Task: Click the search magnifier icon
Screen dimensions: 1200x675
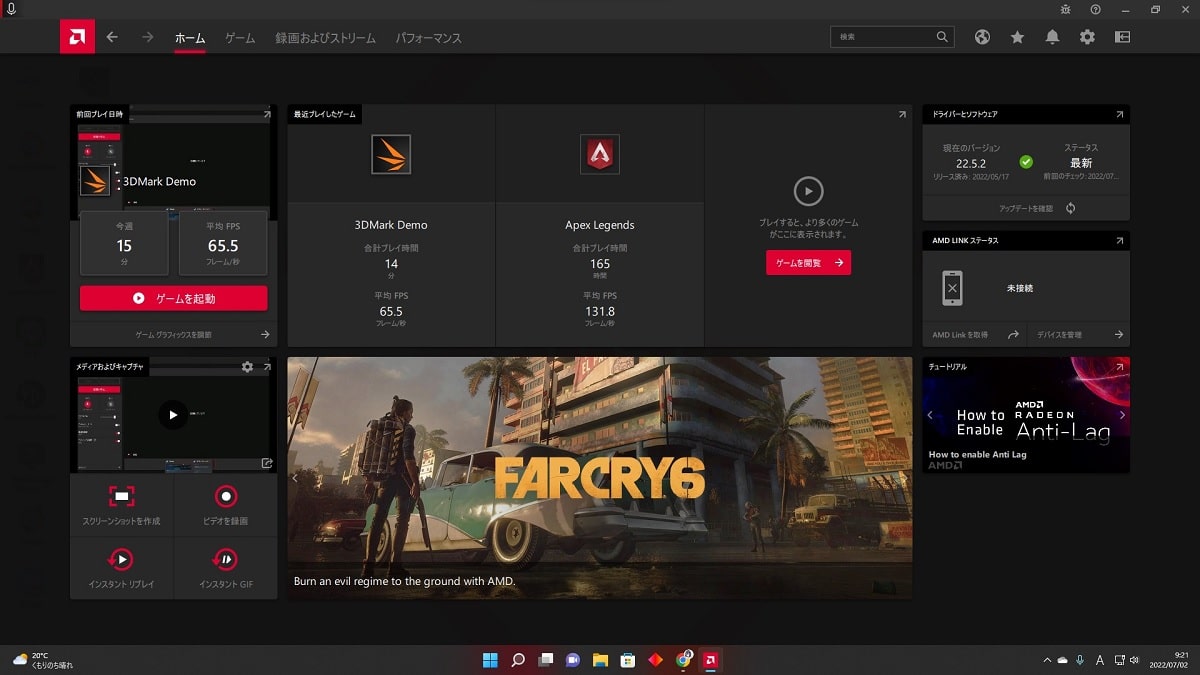Action: pyautogui.click(x=942, y=37)
